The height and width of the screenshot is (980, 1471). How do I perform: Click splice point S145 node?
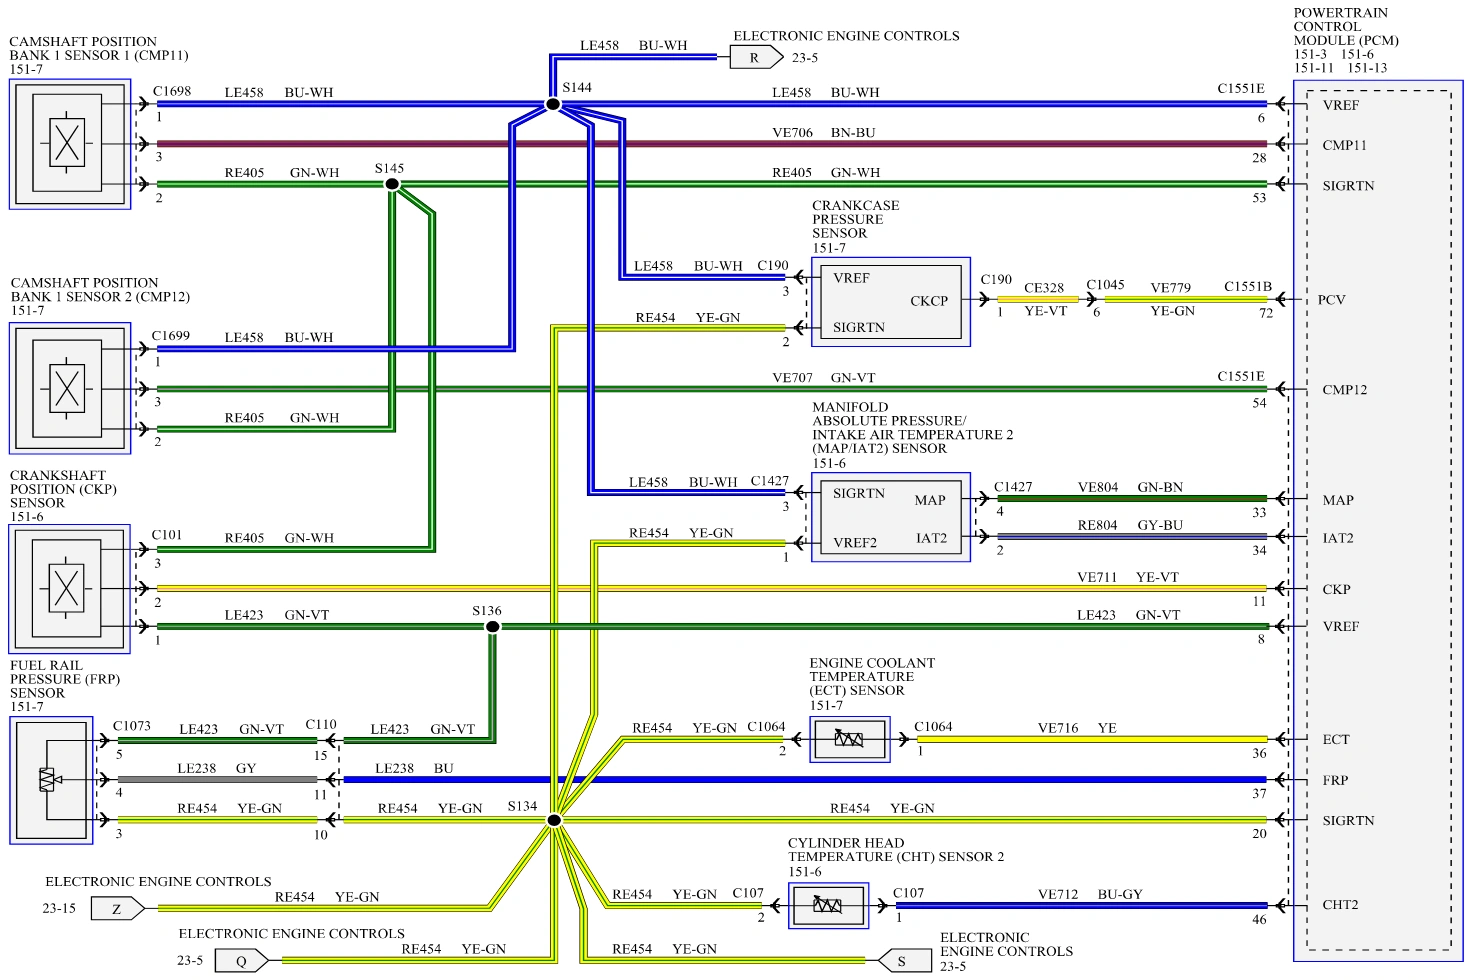click(x=393, y=184)
